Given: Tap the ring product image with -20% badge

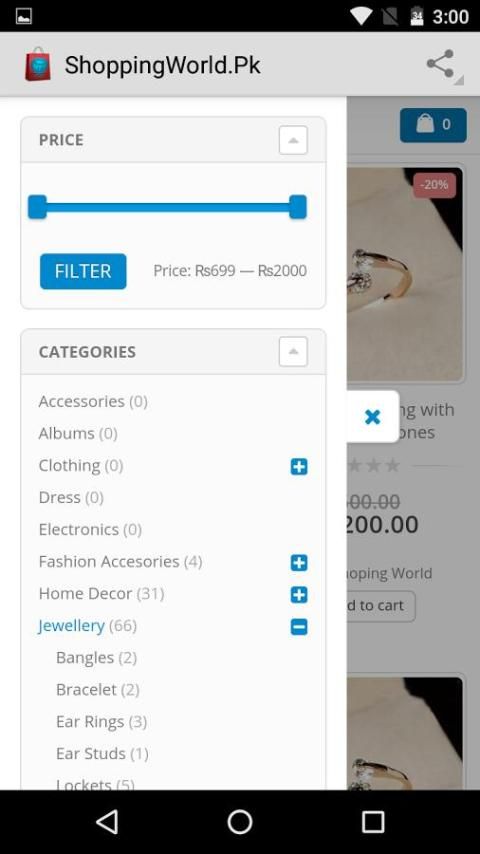Looking at the screenshot, I should pyautogui.click(x=405, y=274).
